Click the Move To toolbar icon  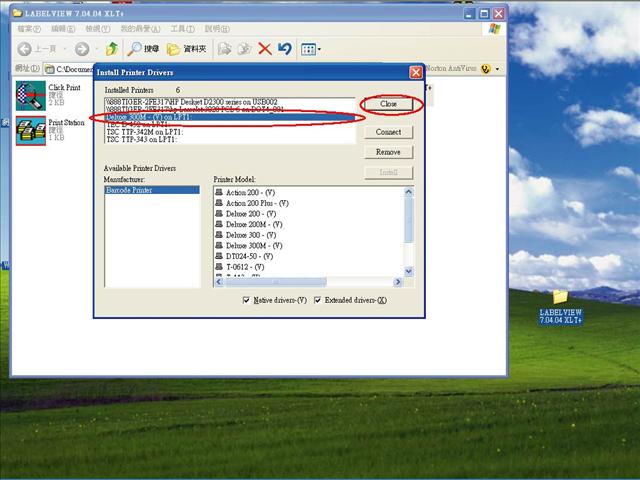224,49
